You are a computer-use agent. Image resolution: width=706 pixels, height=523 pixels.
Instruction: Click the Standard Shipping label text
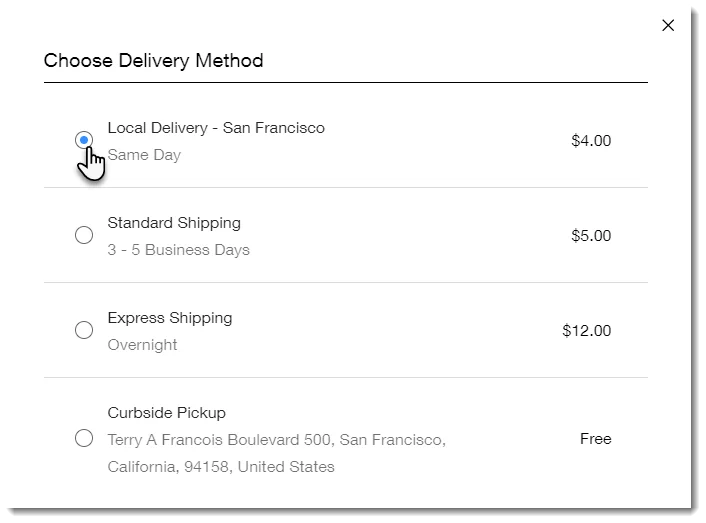tap(174, 223)
